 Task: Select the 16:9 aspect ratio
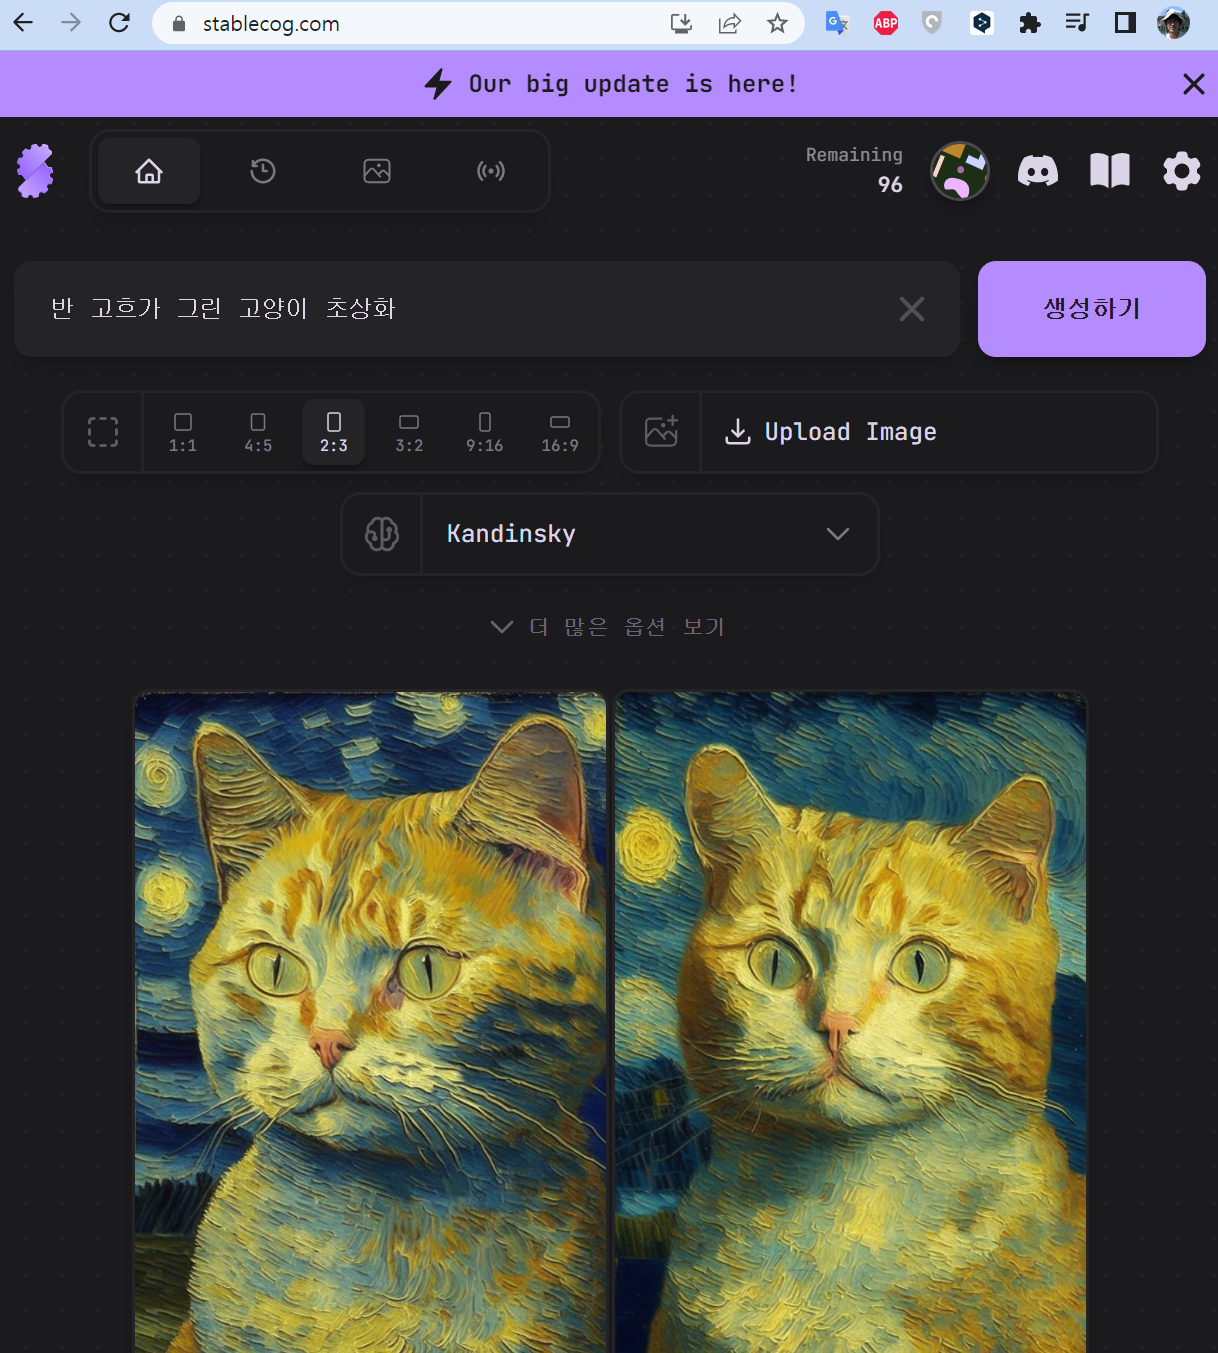click(560, 432)
